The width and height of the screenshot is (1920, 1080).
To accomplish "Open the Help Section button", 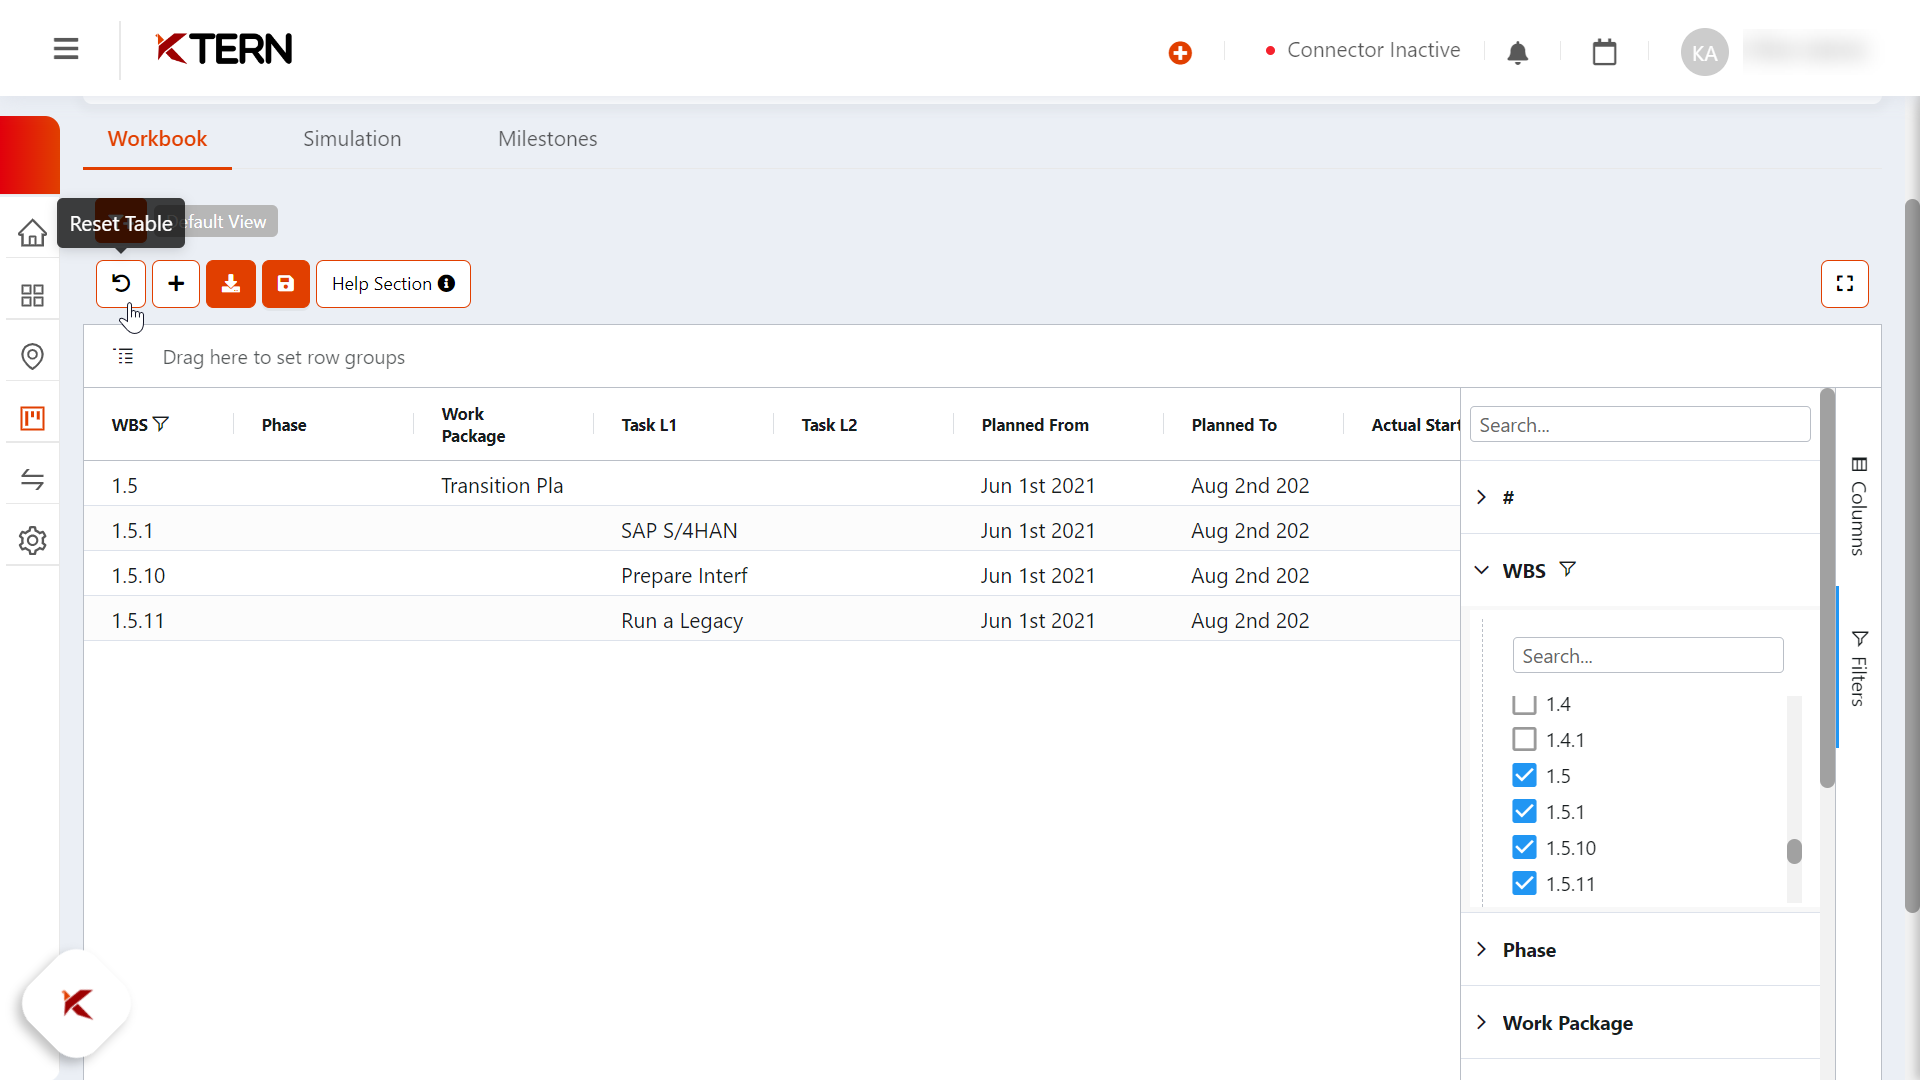I will pyautogui.click(x=393, y=284).
